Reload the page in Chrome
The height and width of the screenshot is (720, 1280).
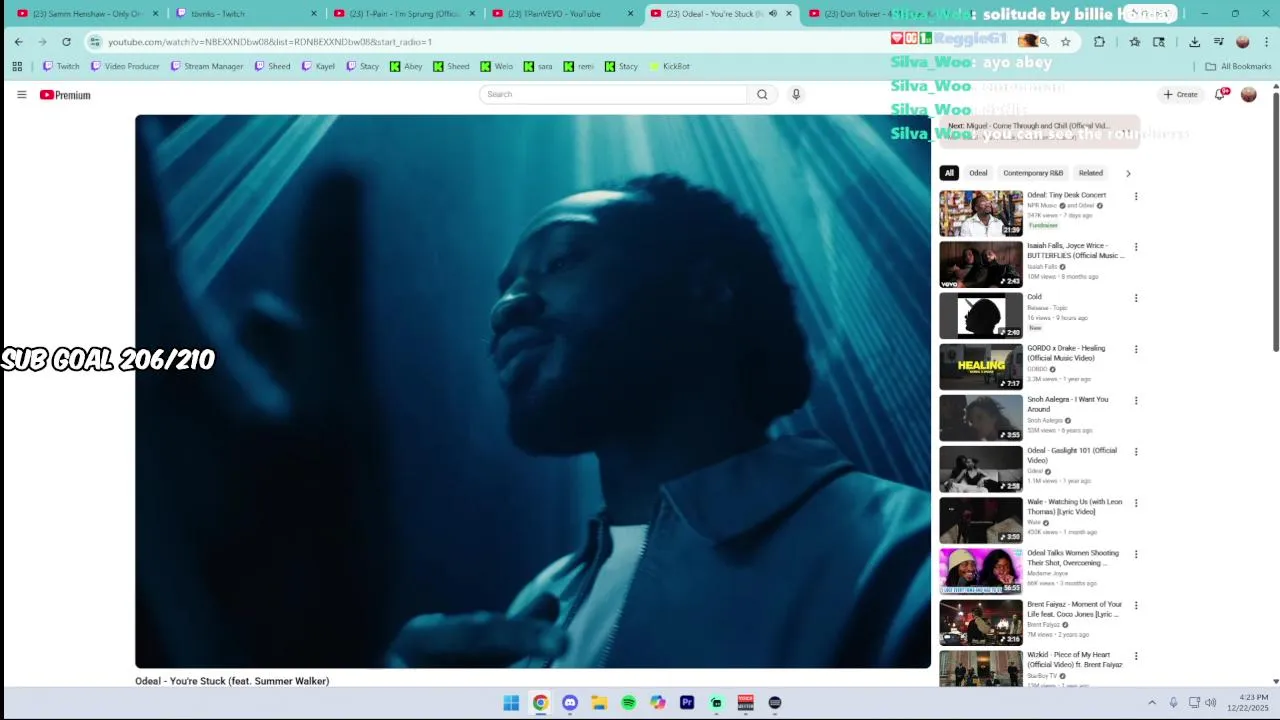66,42
